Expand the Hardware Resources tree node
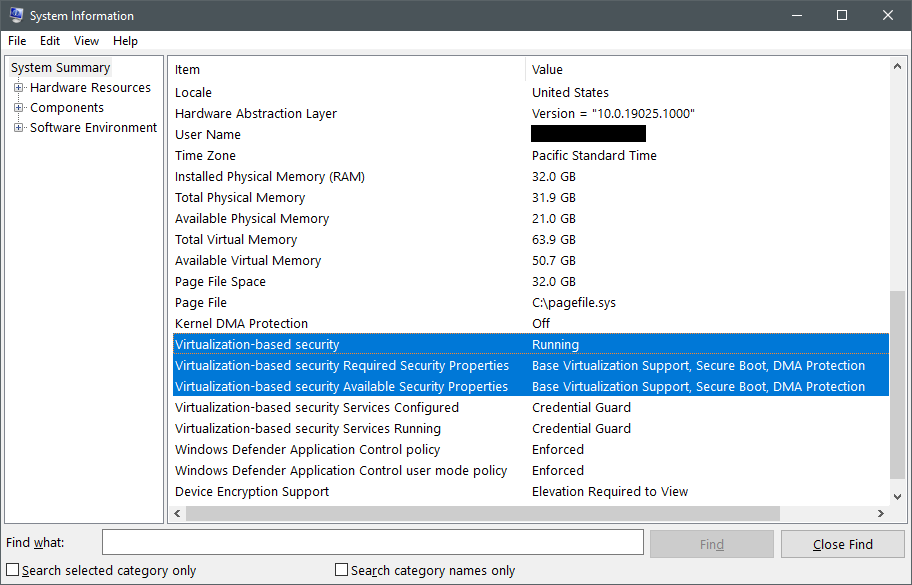The width and height of the screenshot is (912, 585). coord(20,87)
